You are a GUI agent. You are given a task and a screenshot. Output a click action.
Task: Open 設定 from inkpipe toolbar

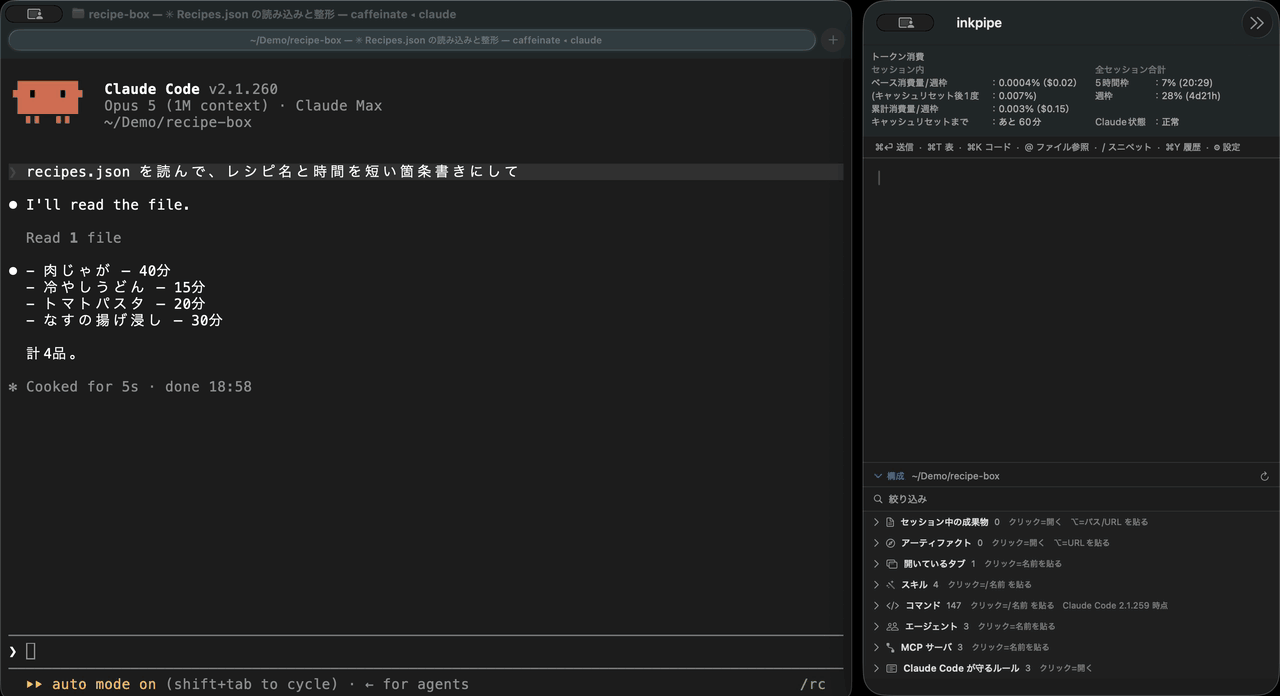point(1226,147)
